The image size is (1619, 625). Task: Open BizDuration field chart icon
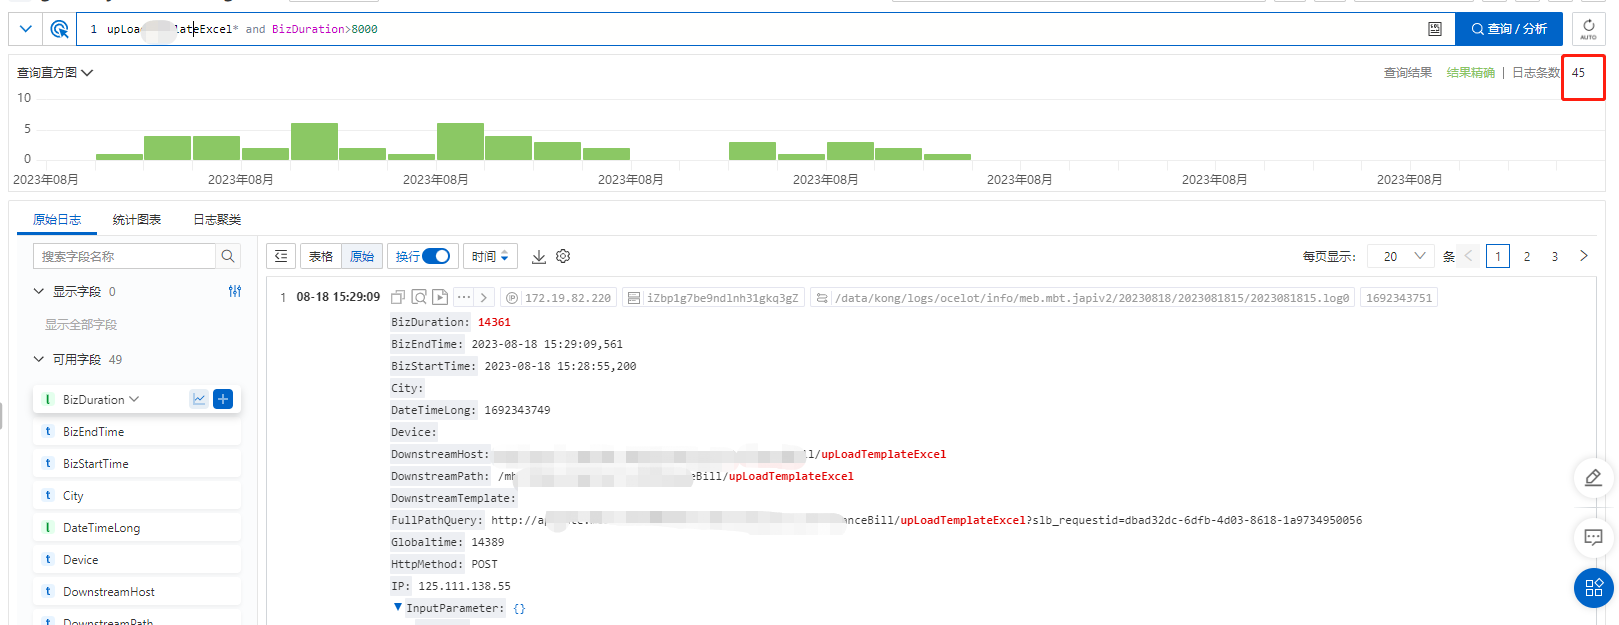[x=199, y=399]
